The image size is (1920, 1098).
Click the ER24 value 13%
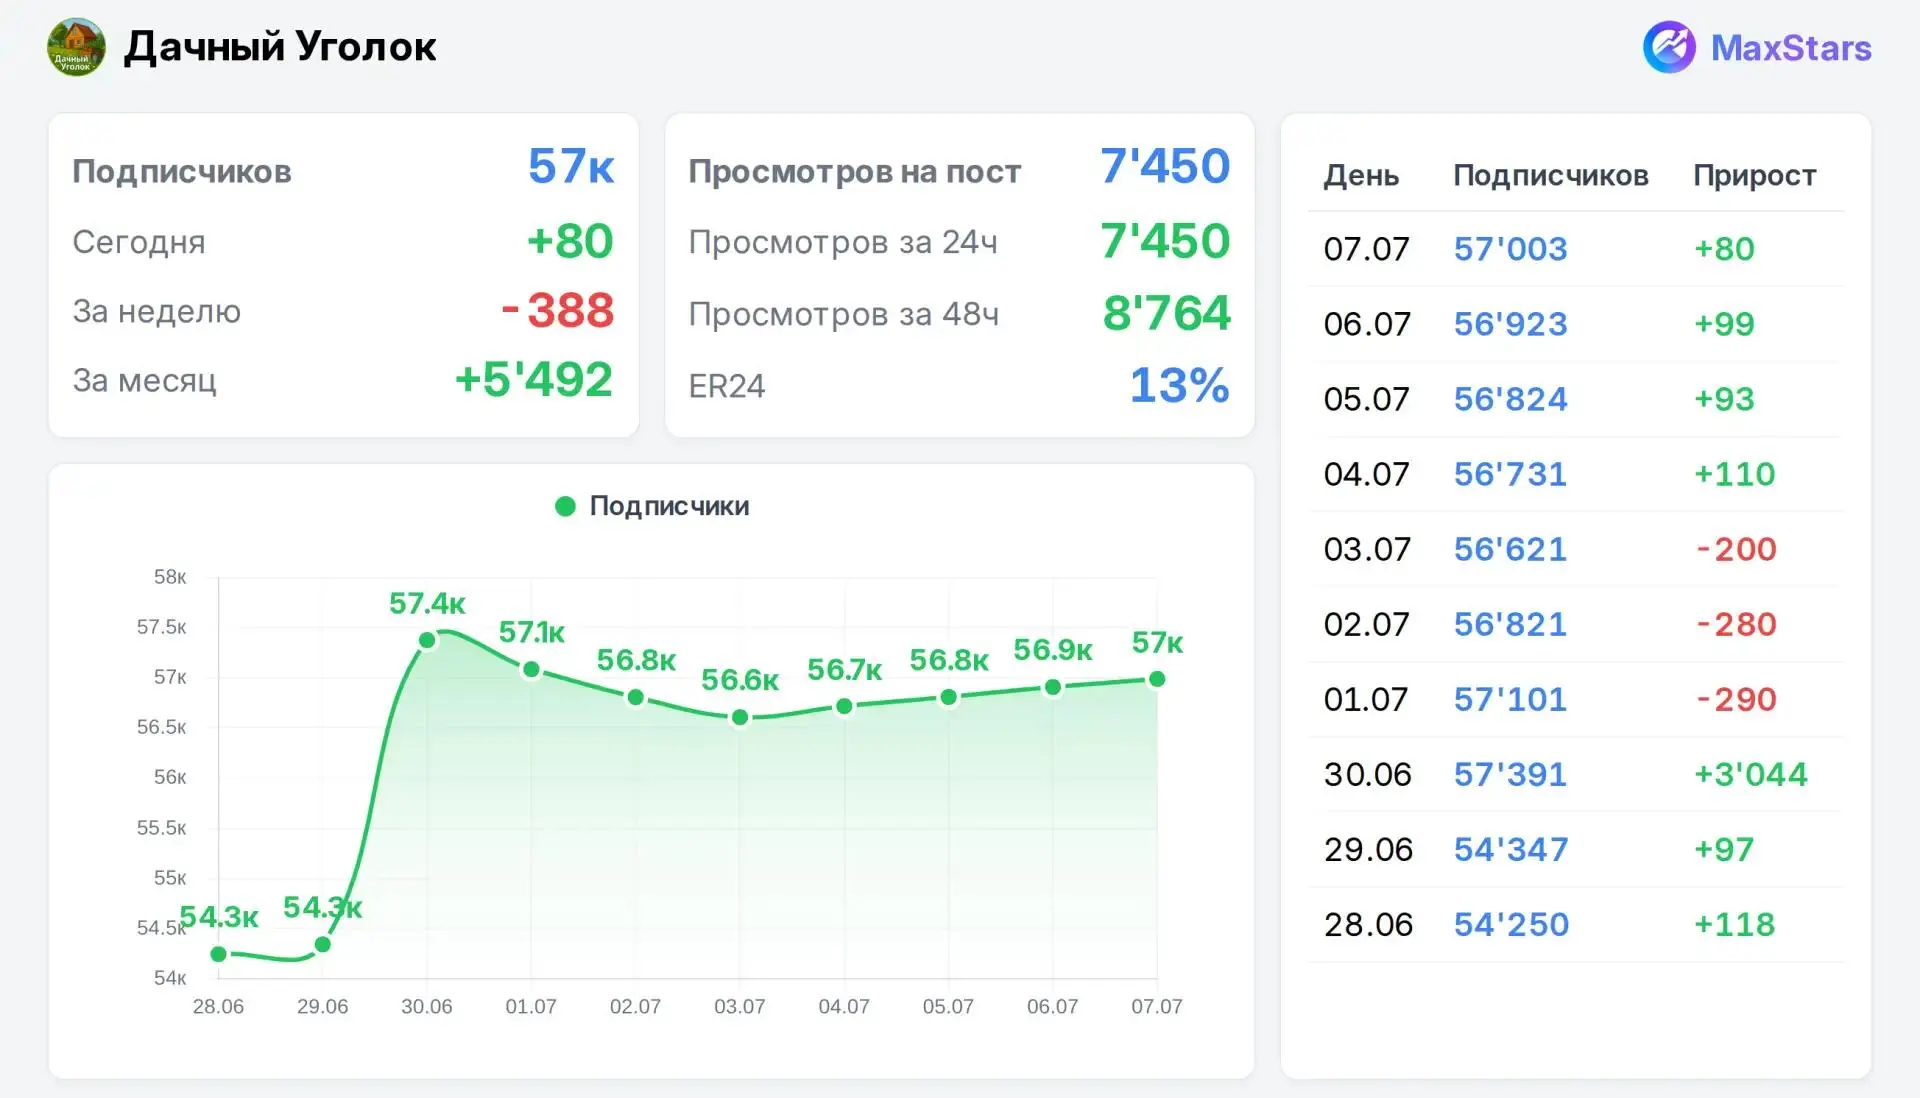tap(1179, 385)
